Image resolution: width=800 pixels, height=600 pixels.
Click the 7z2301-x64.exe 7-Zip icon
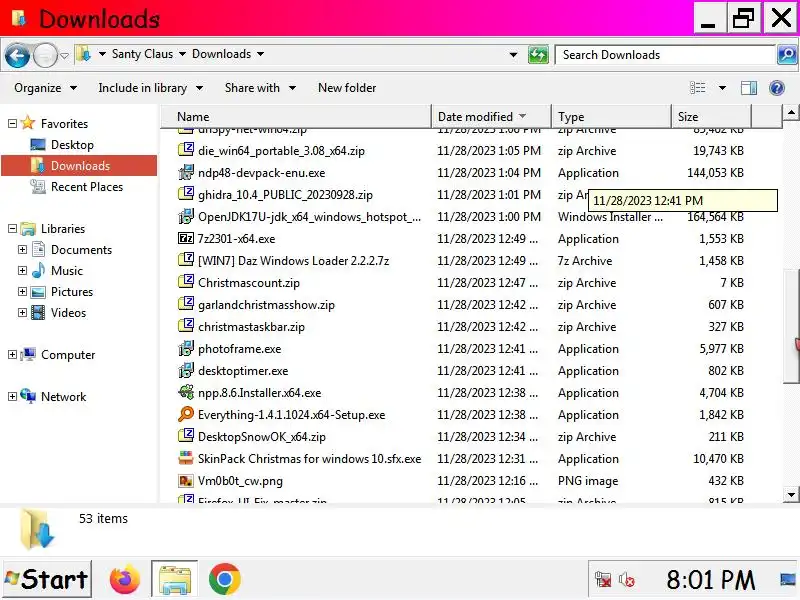pos(186,238)
